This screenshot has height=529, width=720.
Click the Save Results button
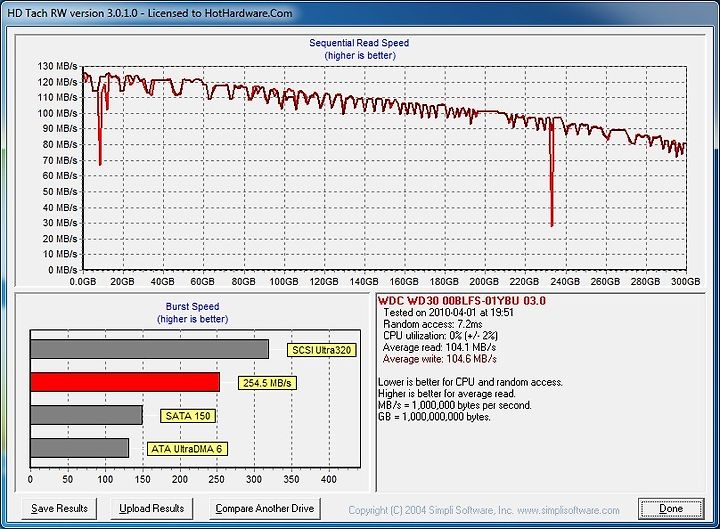tap(59, 509)
